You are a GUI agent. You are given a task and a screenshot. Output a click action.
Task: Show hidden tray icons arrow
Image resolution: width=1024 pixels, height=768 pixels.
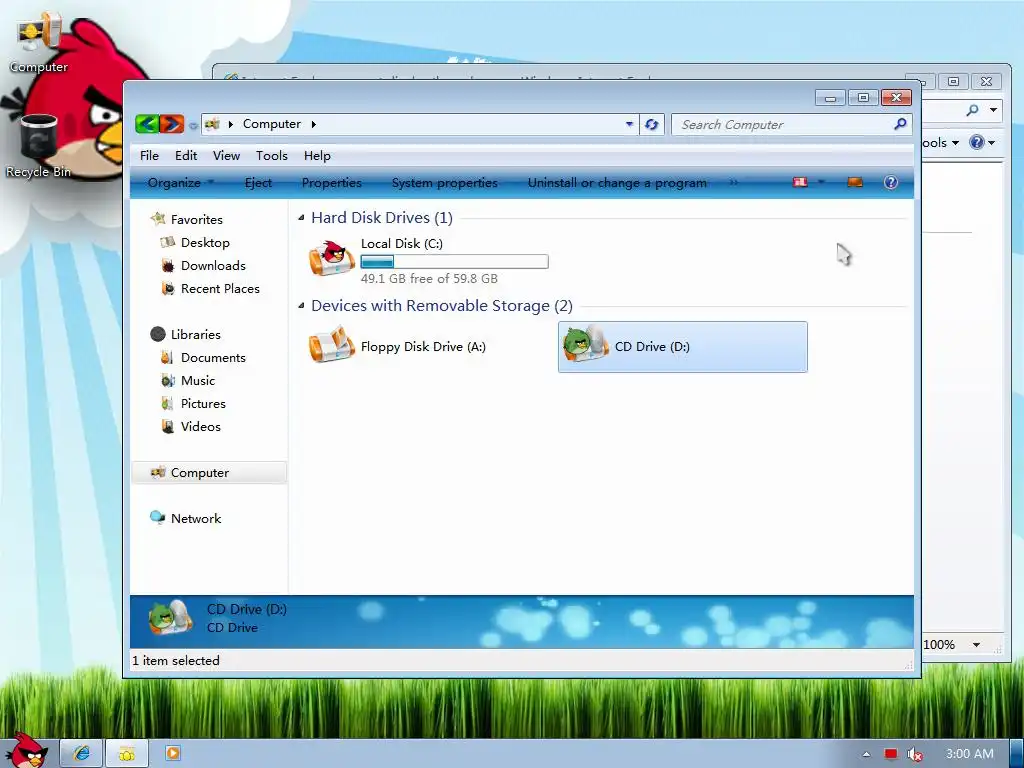(867, 754)
